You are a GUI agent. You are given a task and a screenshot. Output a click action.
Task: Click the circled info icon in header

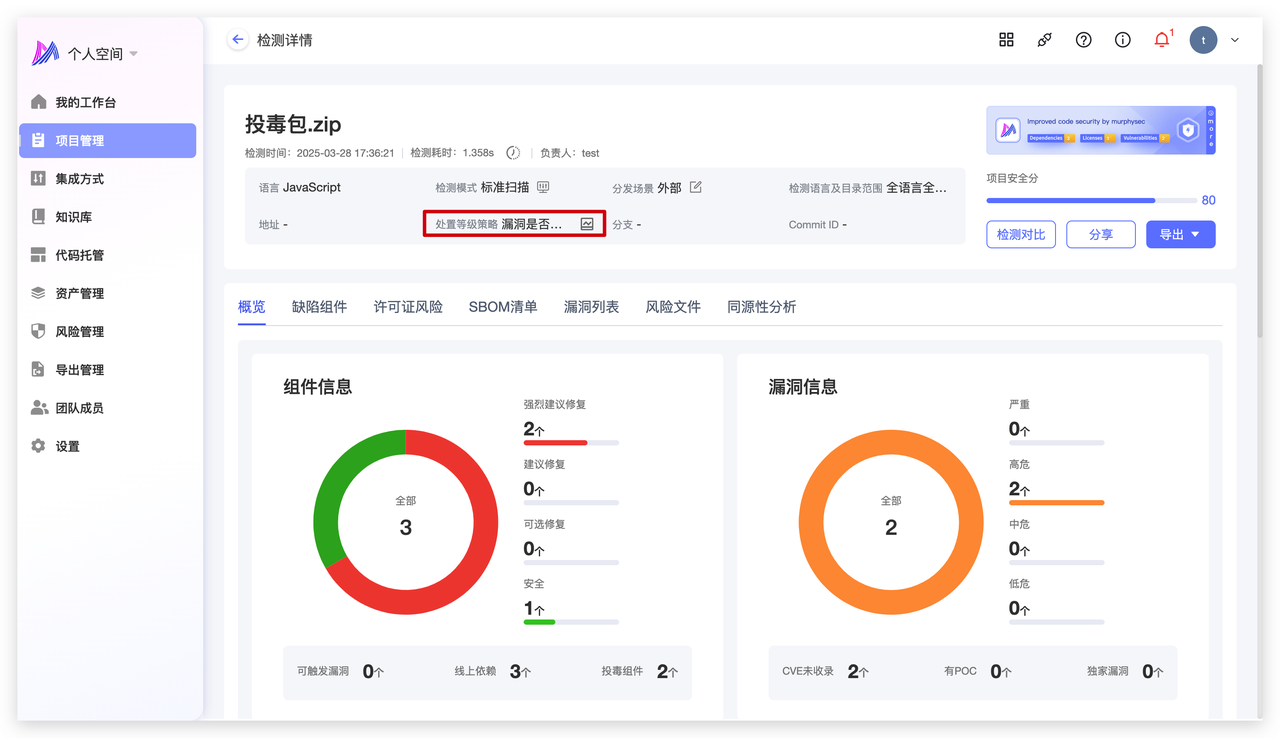1122,40
